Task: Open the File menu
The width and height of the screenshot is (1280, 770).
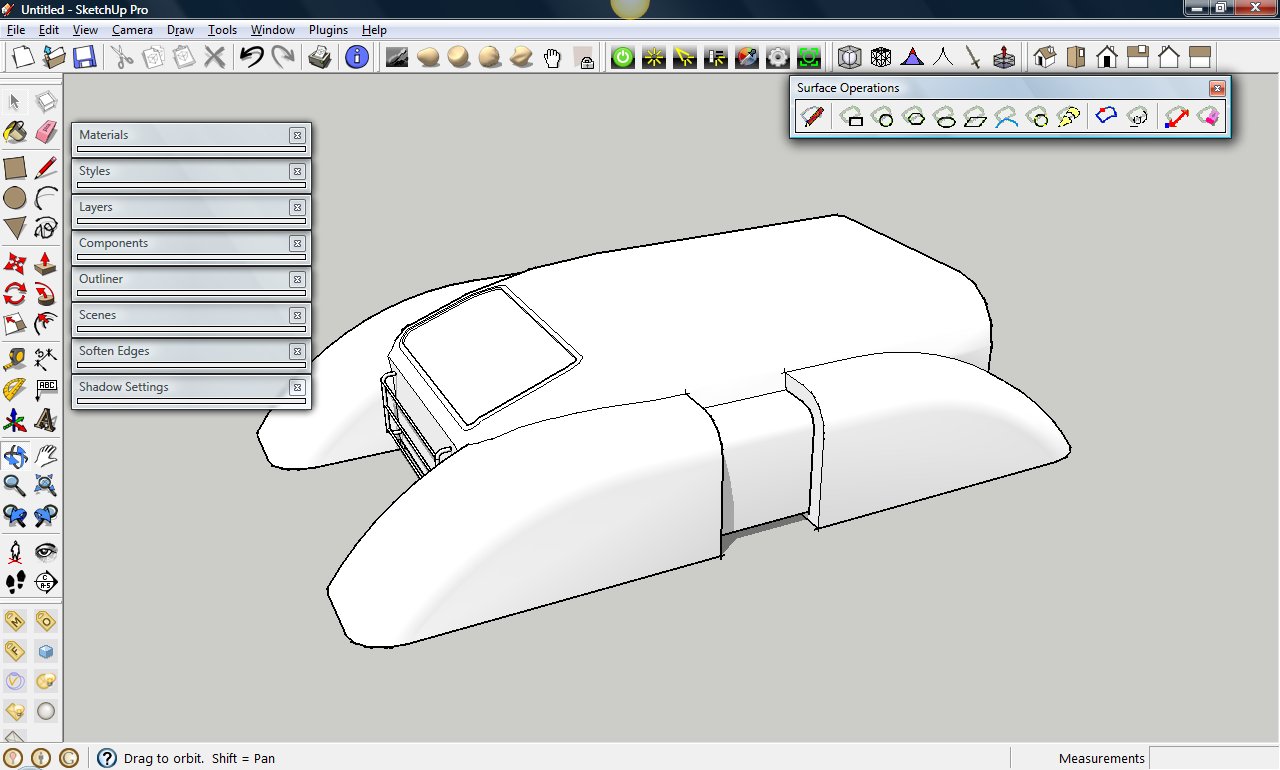Action: pyautogui.click(x=16, y=30)
